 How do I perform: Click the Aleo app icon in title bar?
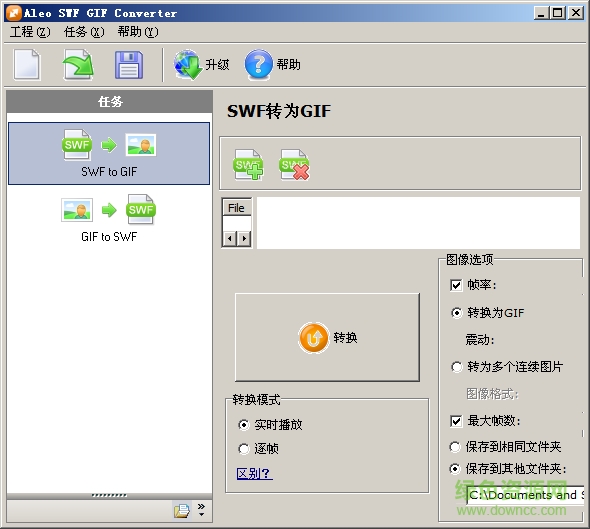pyautogui.click(x=14, y=13)
